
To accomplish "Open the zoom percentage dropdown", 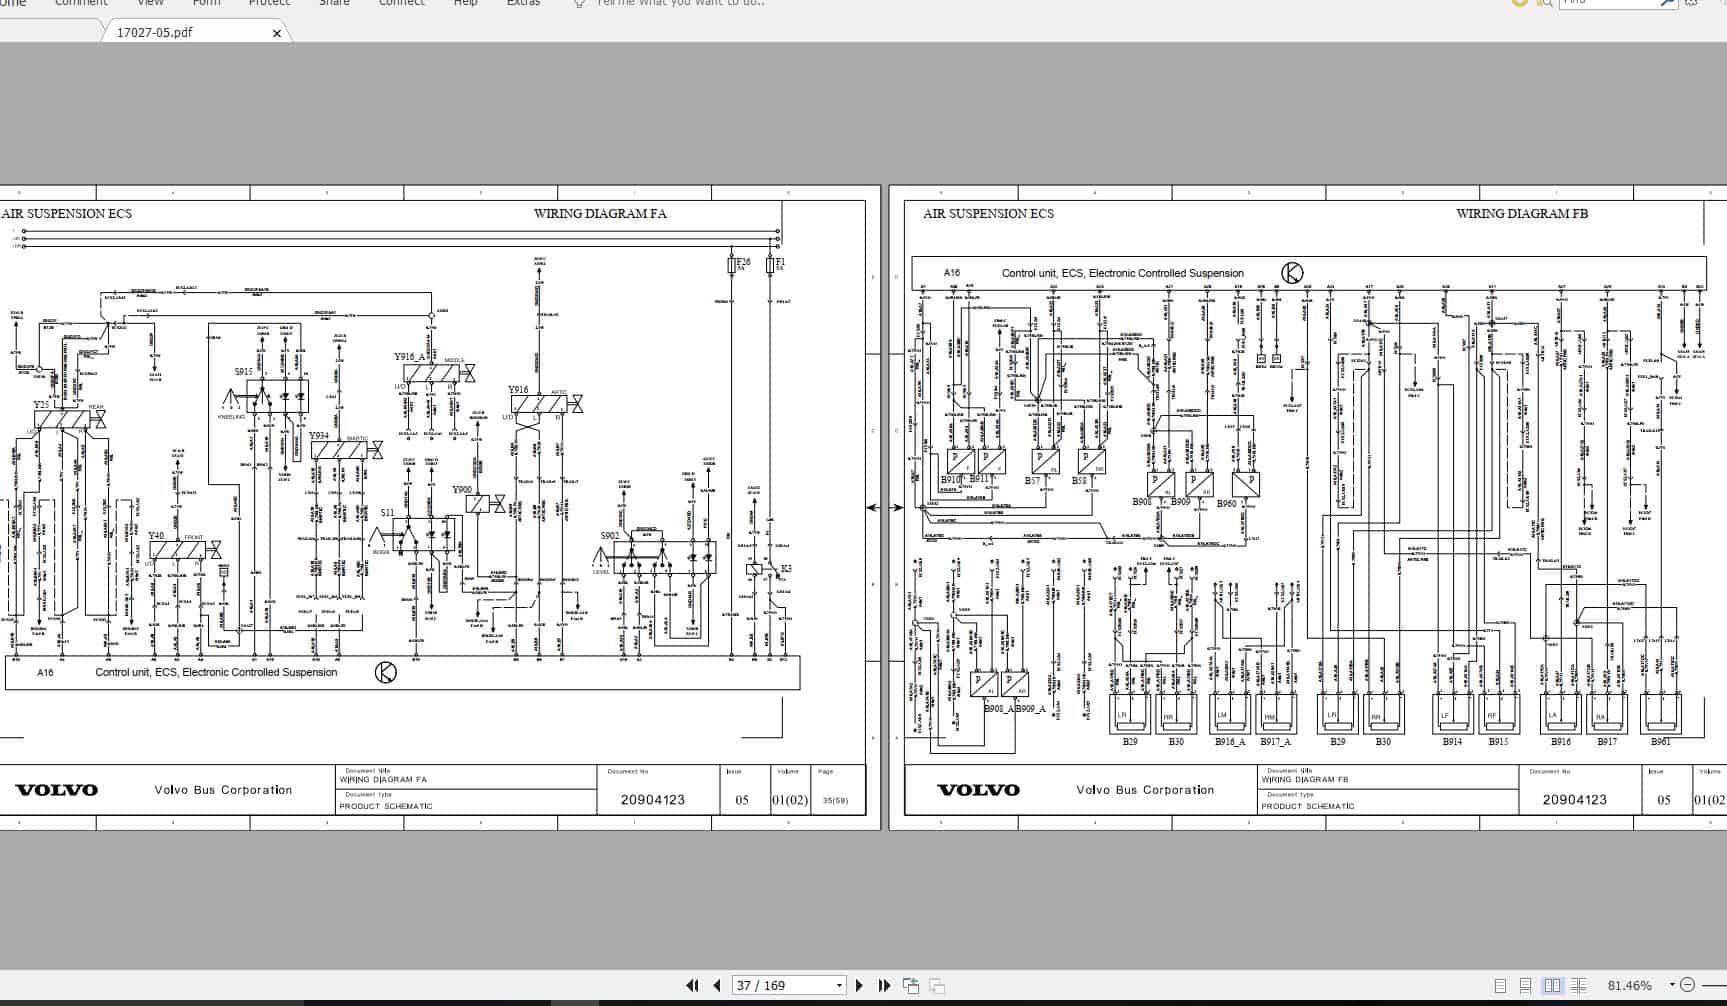I will click(1672, 986).
